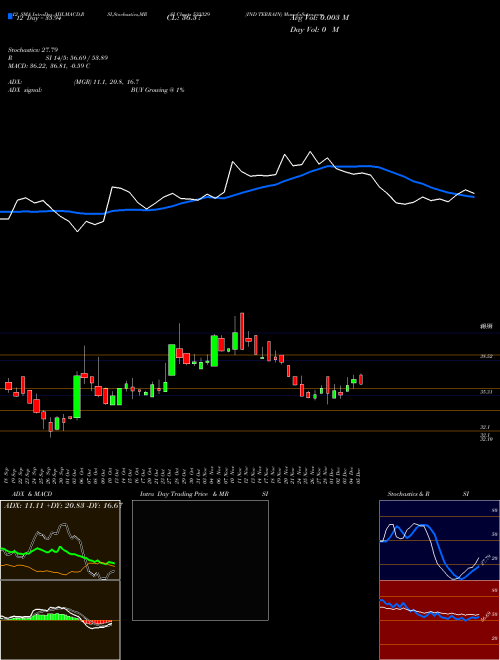
Task: Click the 'Stochastics & R' panel title
Action: point(408,494)
